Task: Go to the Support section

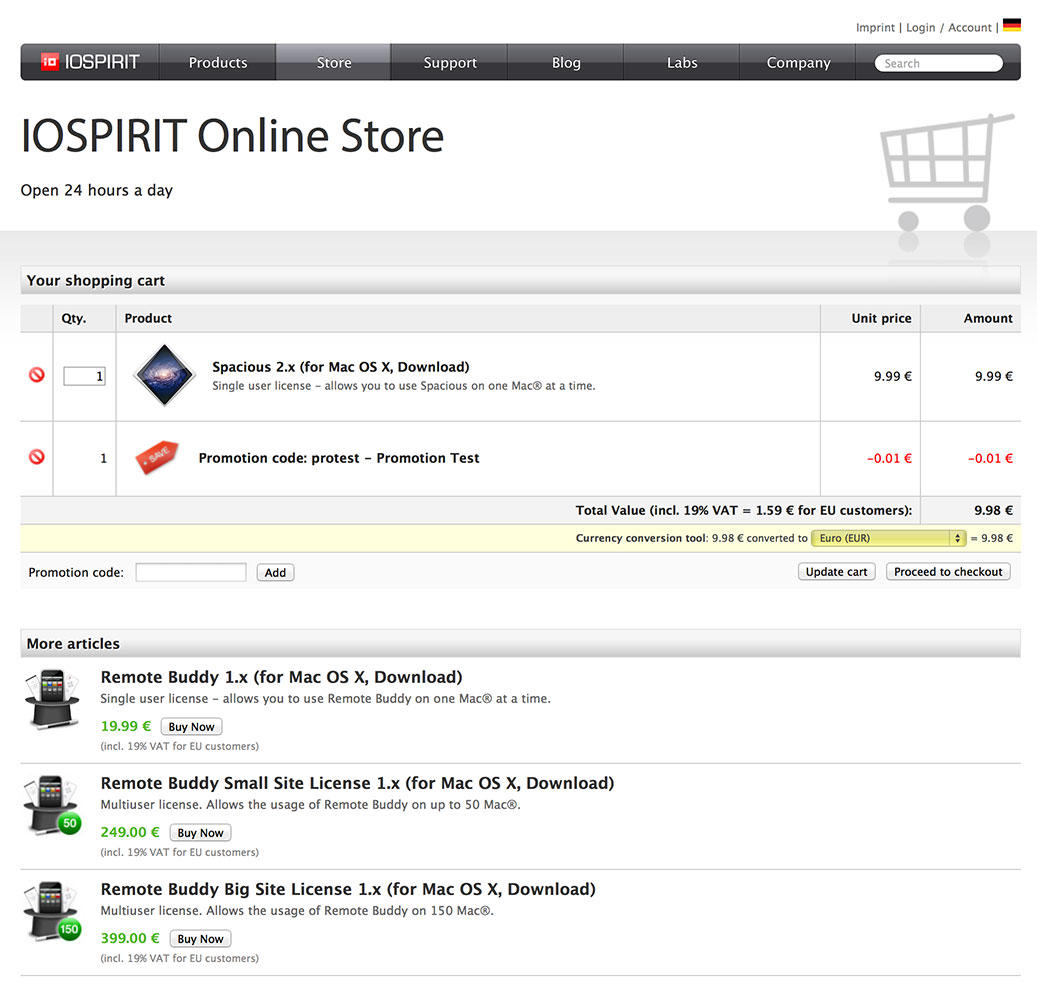Action: pos(450,62)
